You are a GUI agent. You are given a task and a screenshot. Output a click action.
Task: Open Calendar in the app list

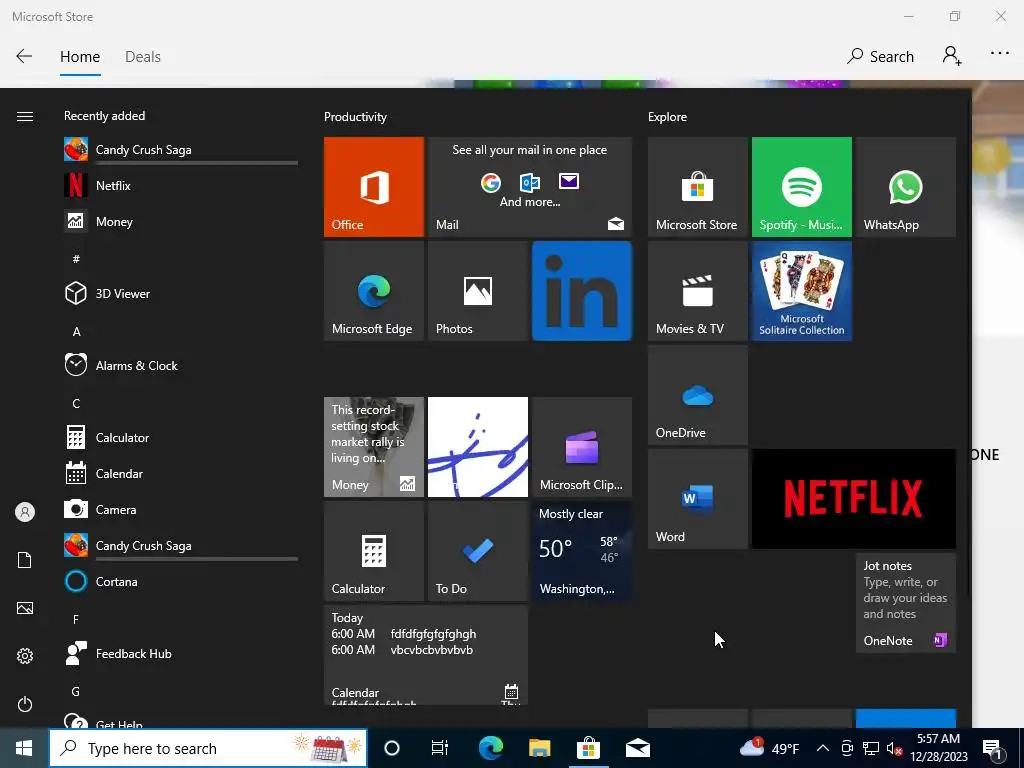point(181,473)
